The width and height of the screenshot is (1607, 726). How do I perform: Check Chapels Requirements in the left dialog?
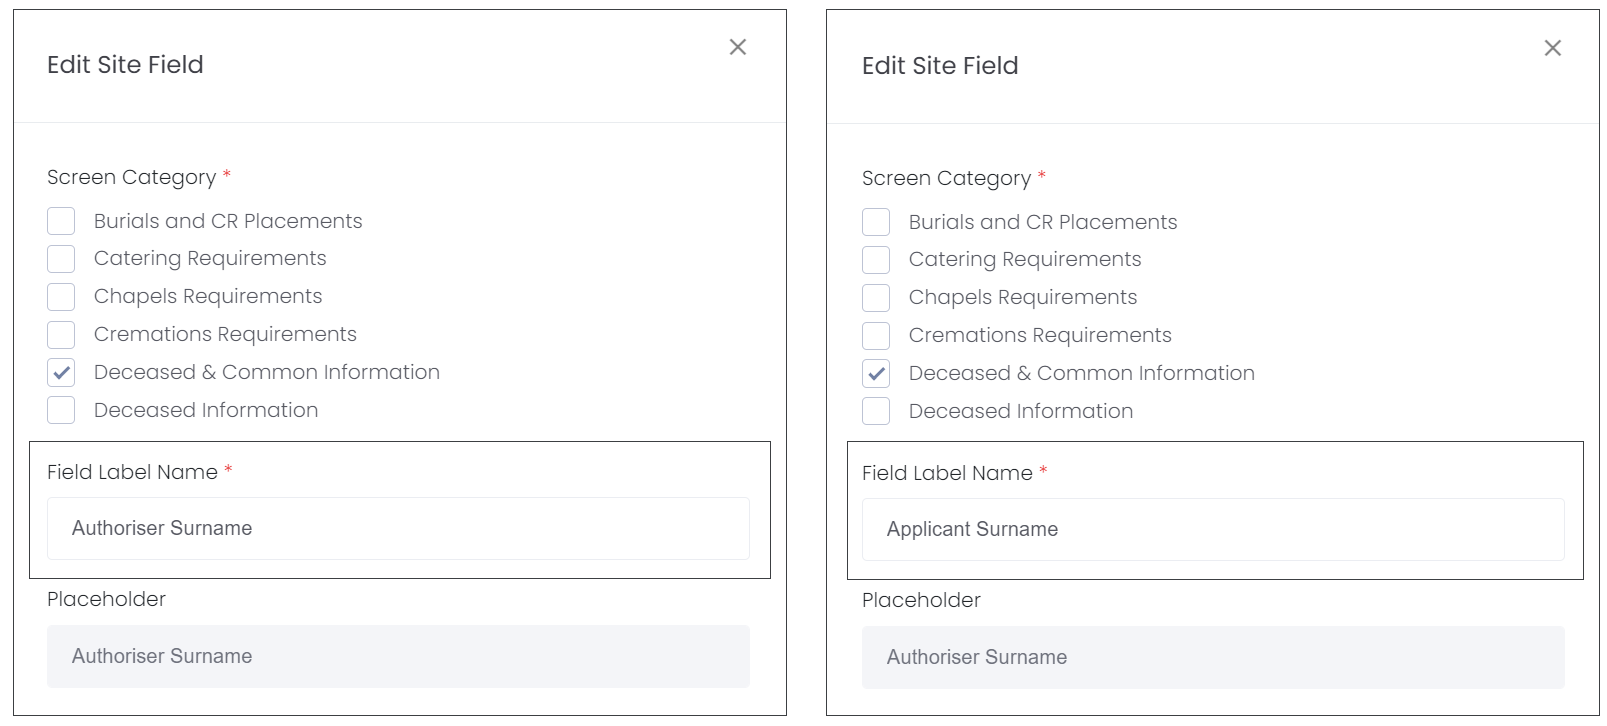tap(61, 297)
